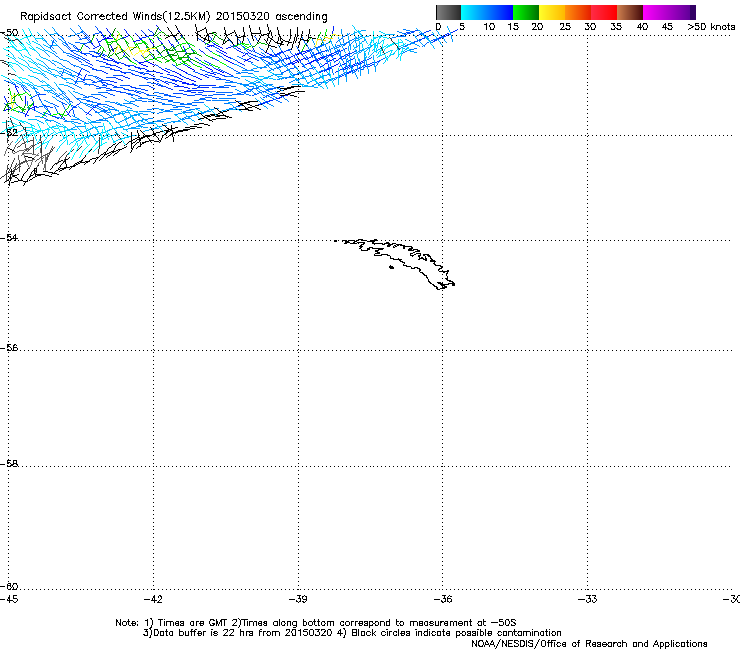Viewport: 740px width, 650px height.
Task: Click the '-33' longitude axis label
Action: pos(588,599)
